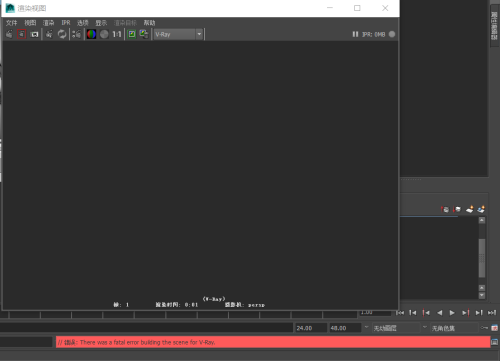The image size is (500, 361).
Task: Expand the 无角色集 character set dropdown
Action: click(455, 328)
